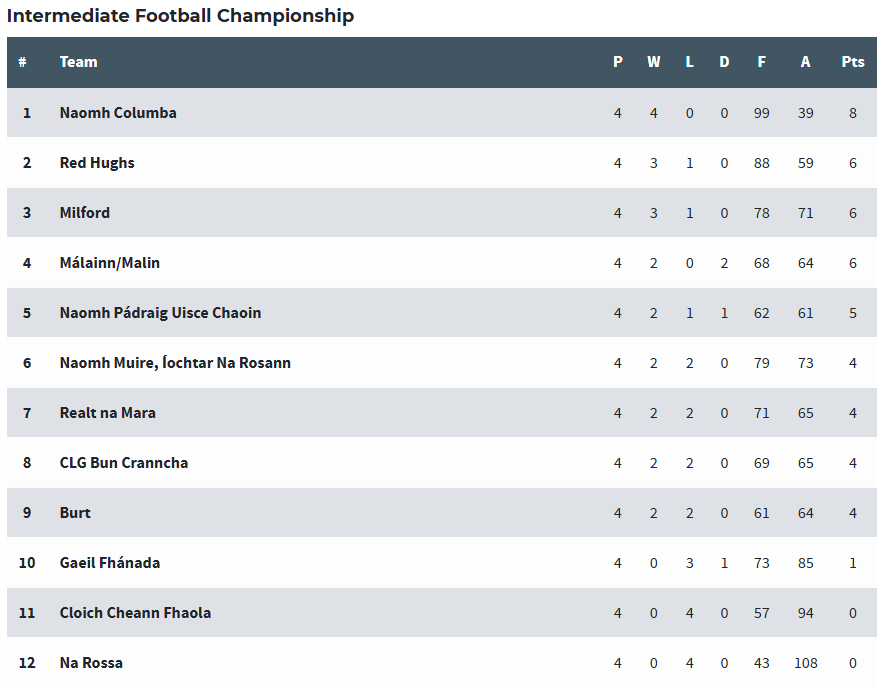This screenshot has width=883, height=687.
Task: Click the Intermediate Football Championship heading
Action: click(x=180, y=16)
